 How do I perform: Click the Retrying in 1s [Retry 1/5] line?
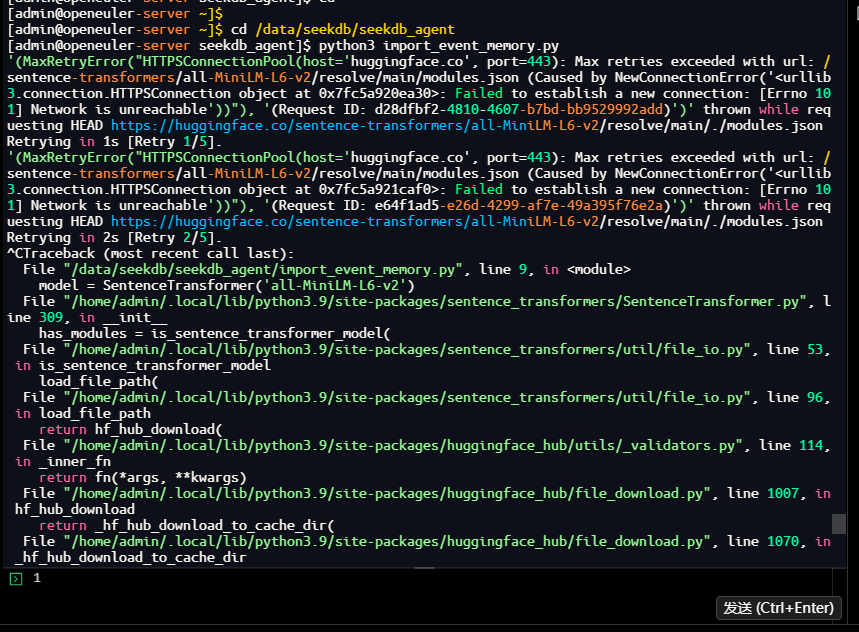click(x=114, y=141)
